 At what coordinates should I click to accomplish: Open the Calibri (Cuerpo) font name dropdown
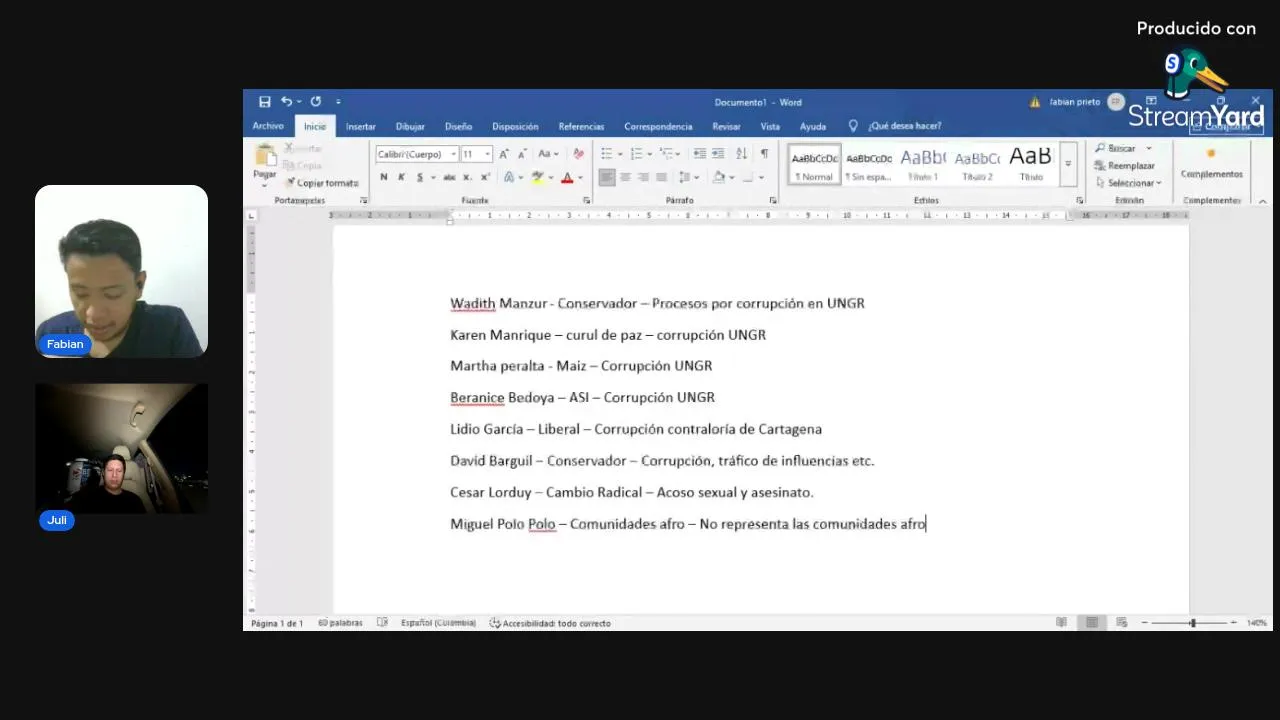(x=453, y=154)
